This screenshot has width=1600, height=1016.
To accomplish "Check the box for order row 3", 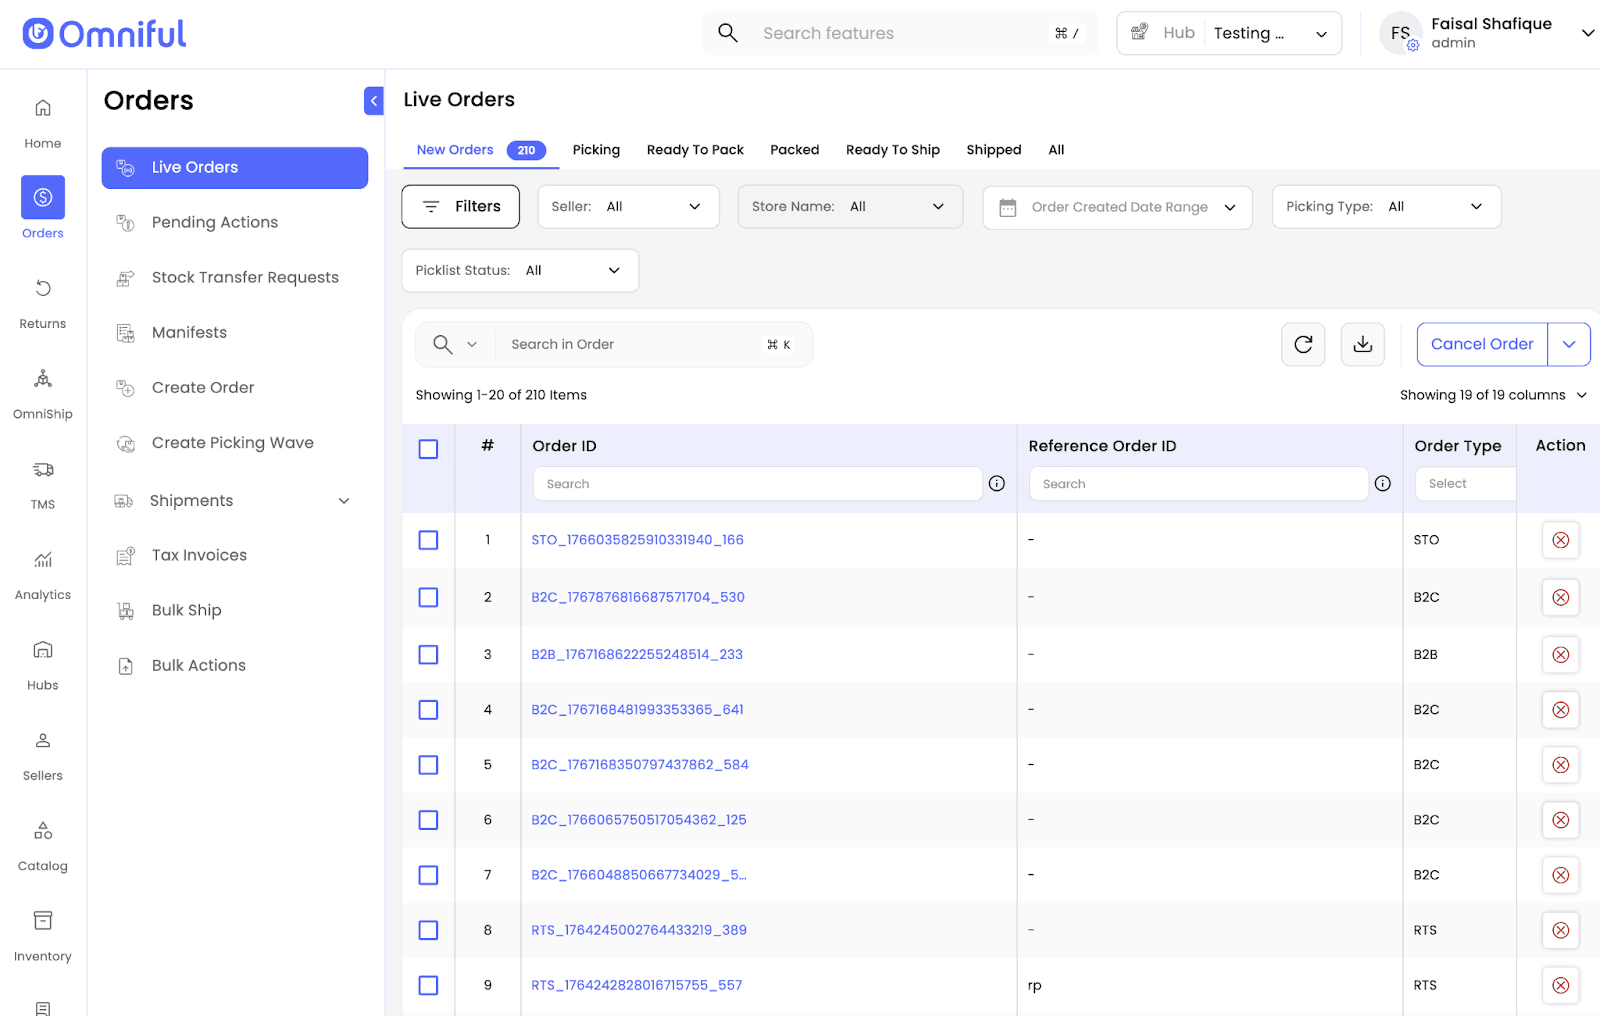I will (428, 655).
